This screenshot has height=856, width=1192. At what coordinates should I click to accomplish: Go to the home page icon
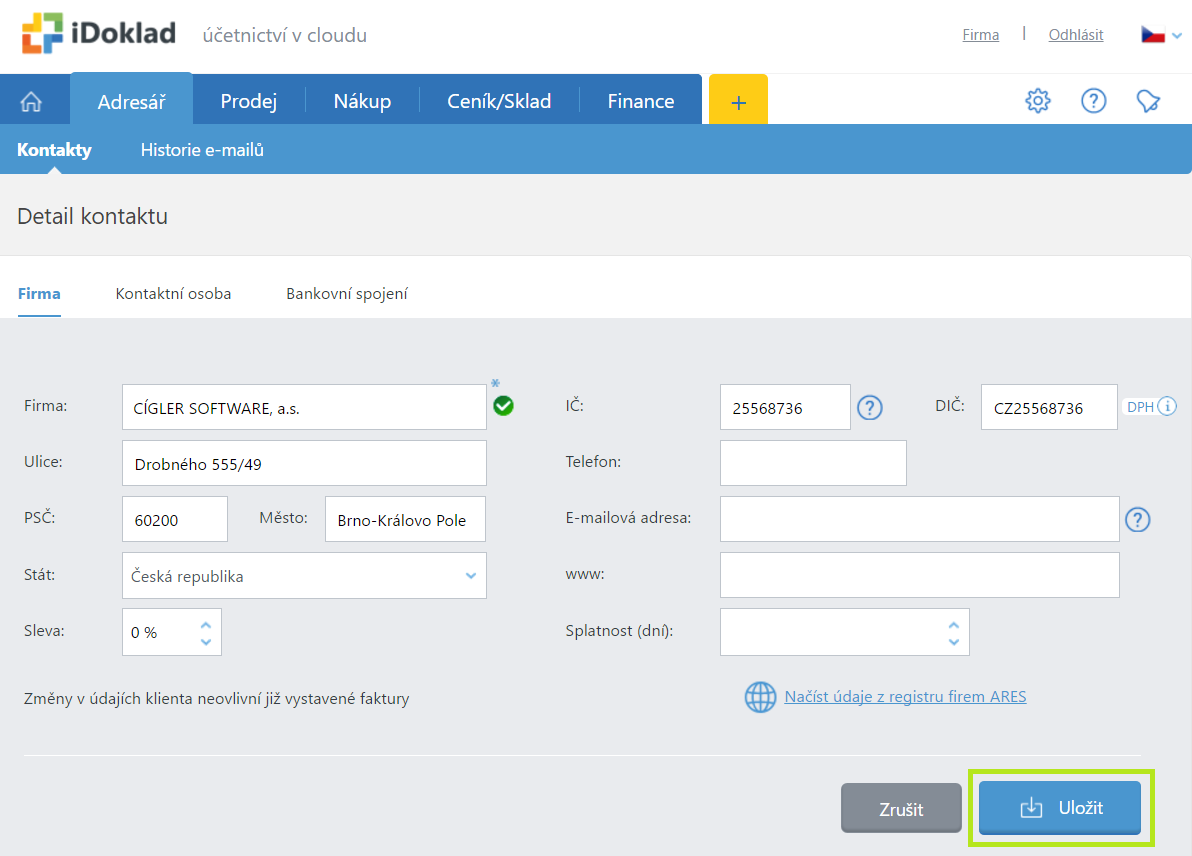31,101
